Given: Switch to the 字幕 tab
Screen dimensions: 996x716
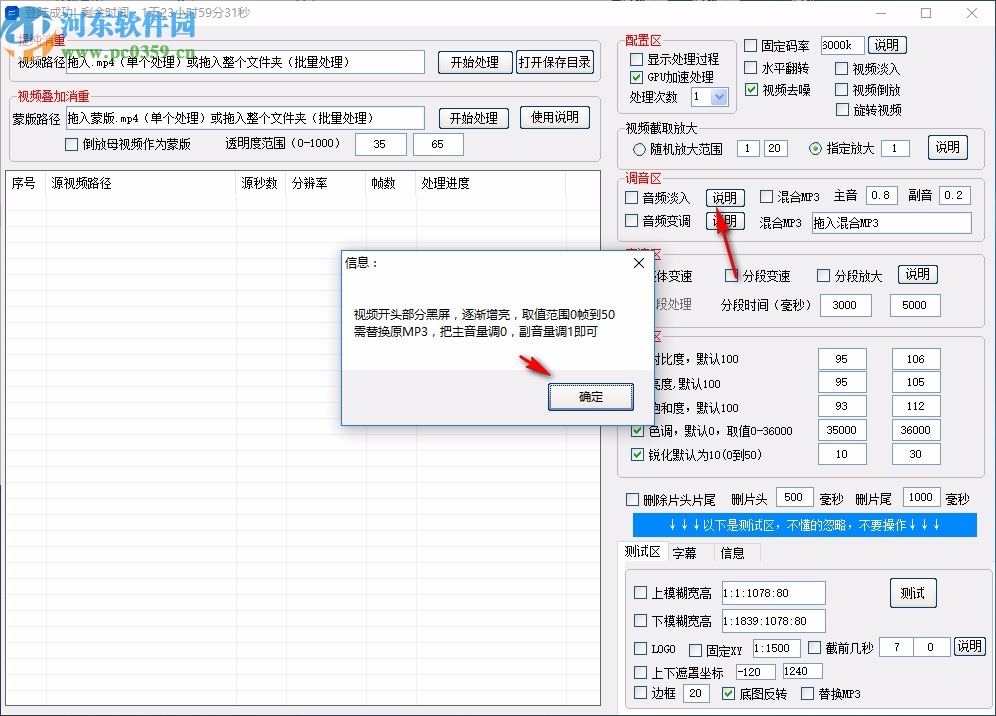Looking at the screenshot, I should (687, 552).
